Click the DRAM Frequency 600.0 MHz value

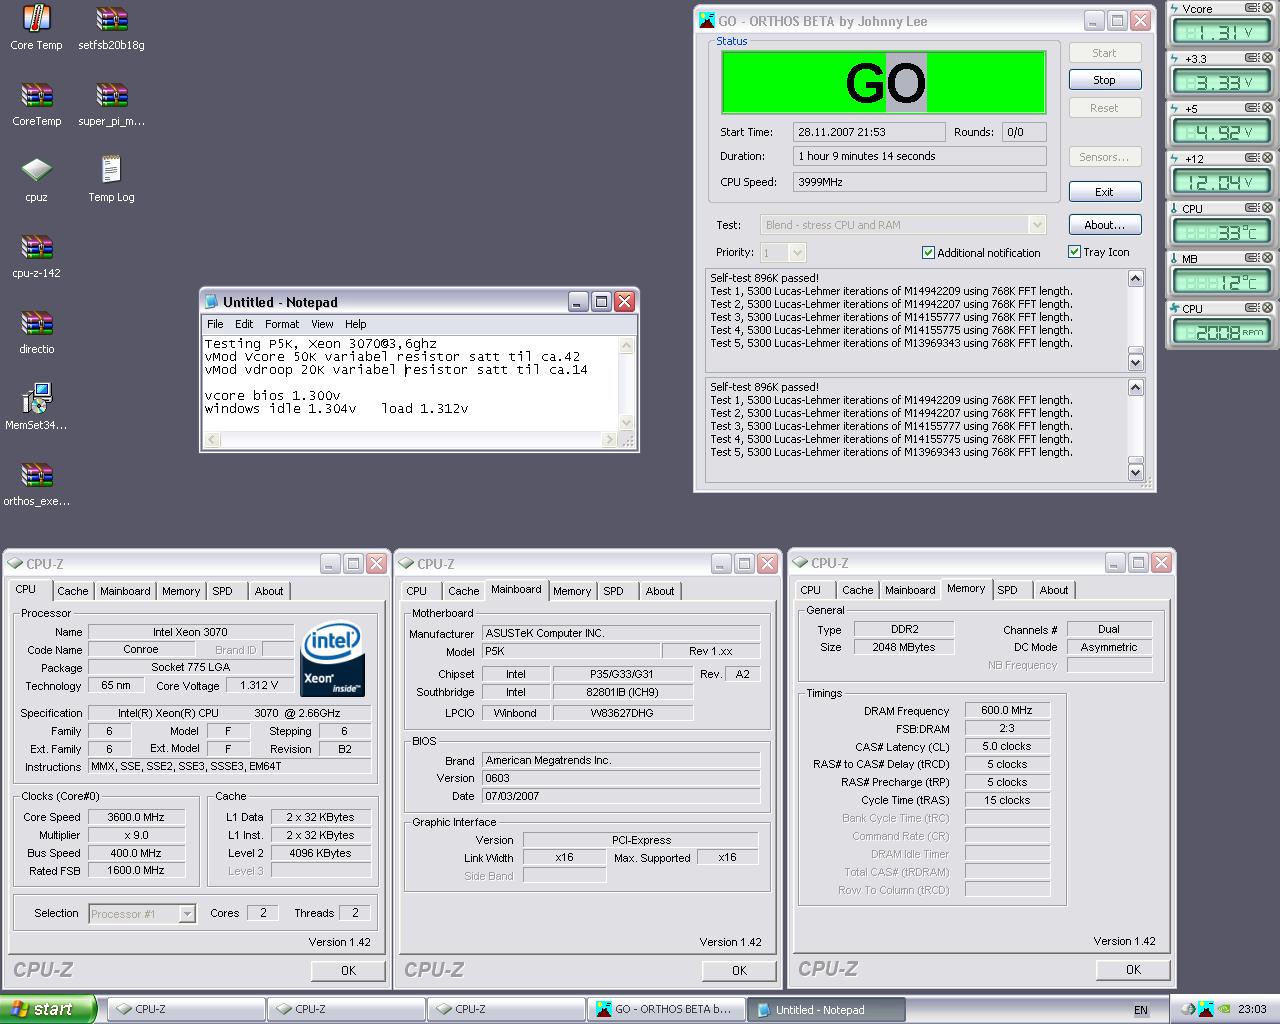(x=1007, y=710)
